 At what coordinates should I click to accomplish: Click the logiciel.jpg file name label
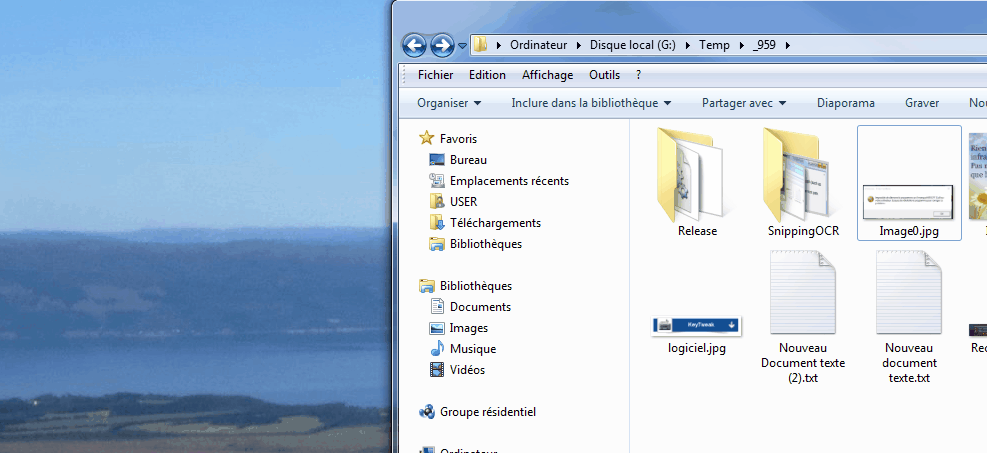point(697,348)
